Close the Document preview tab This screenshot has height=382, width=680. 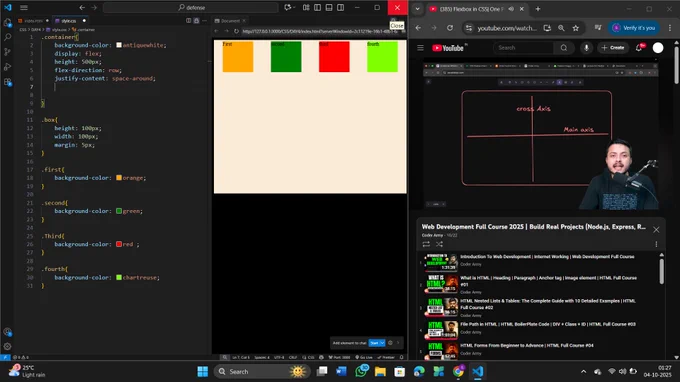click(x=244, y=21)
